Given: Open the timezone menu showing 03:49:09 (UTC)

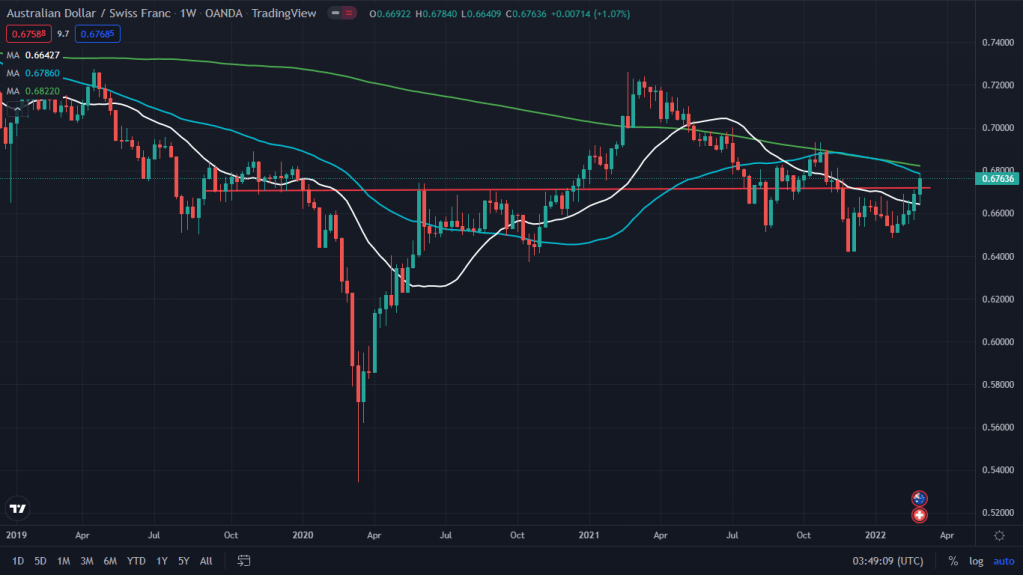Looking at the screenshot, I should 888,561.
